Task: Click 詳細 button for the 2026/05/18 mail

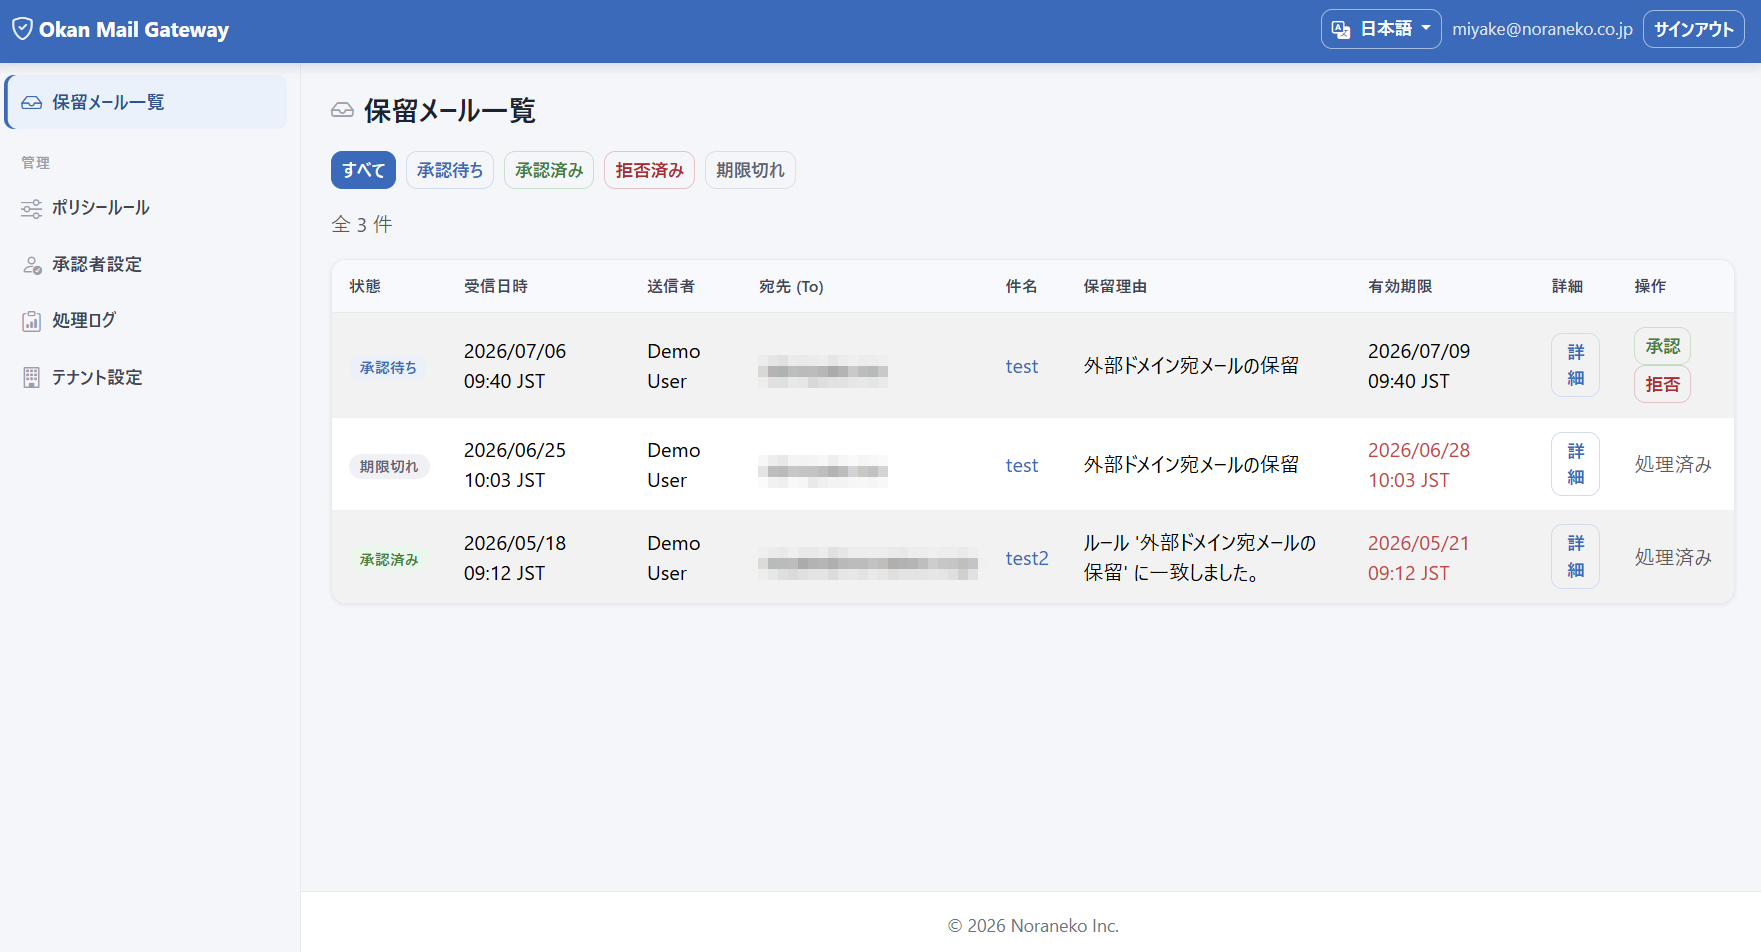Action: tap(1575, 557)
